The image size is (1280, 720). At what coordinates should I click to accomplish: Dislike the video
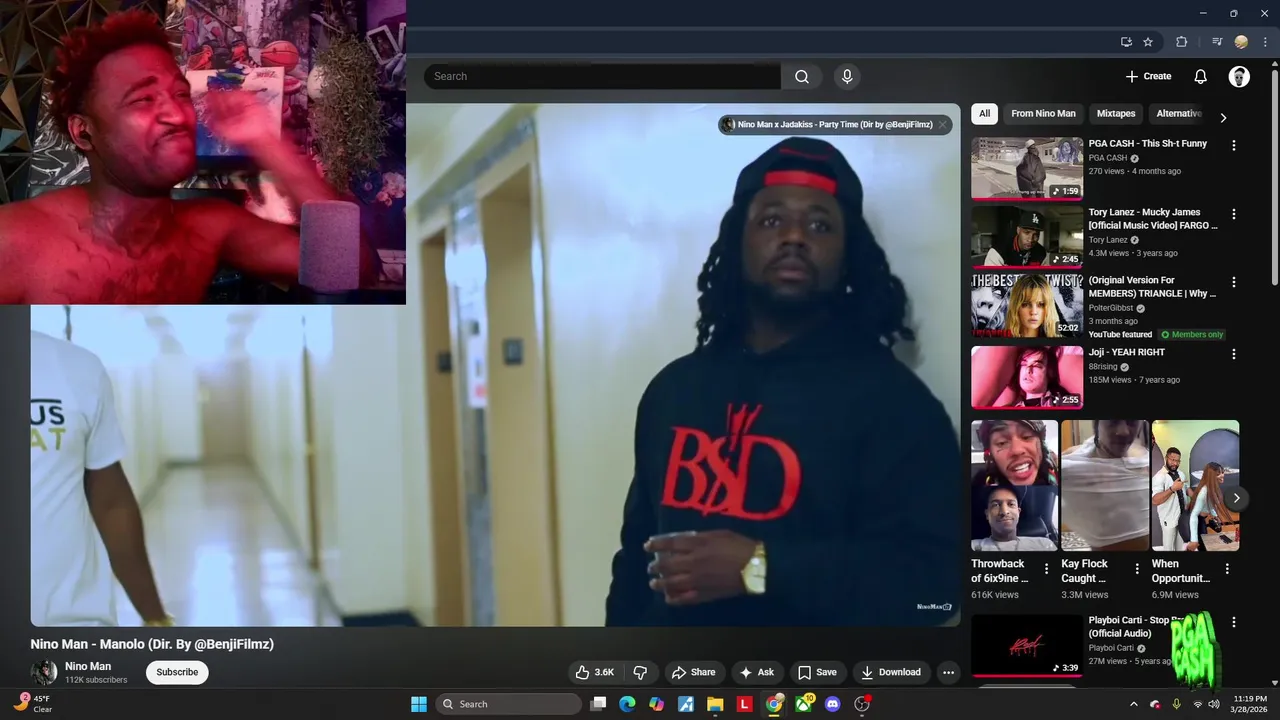pos(641,672)
